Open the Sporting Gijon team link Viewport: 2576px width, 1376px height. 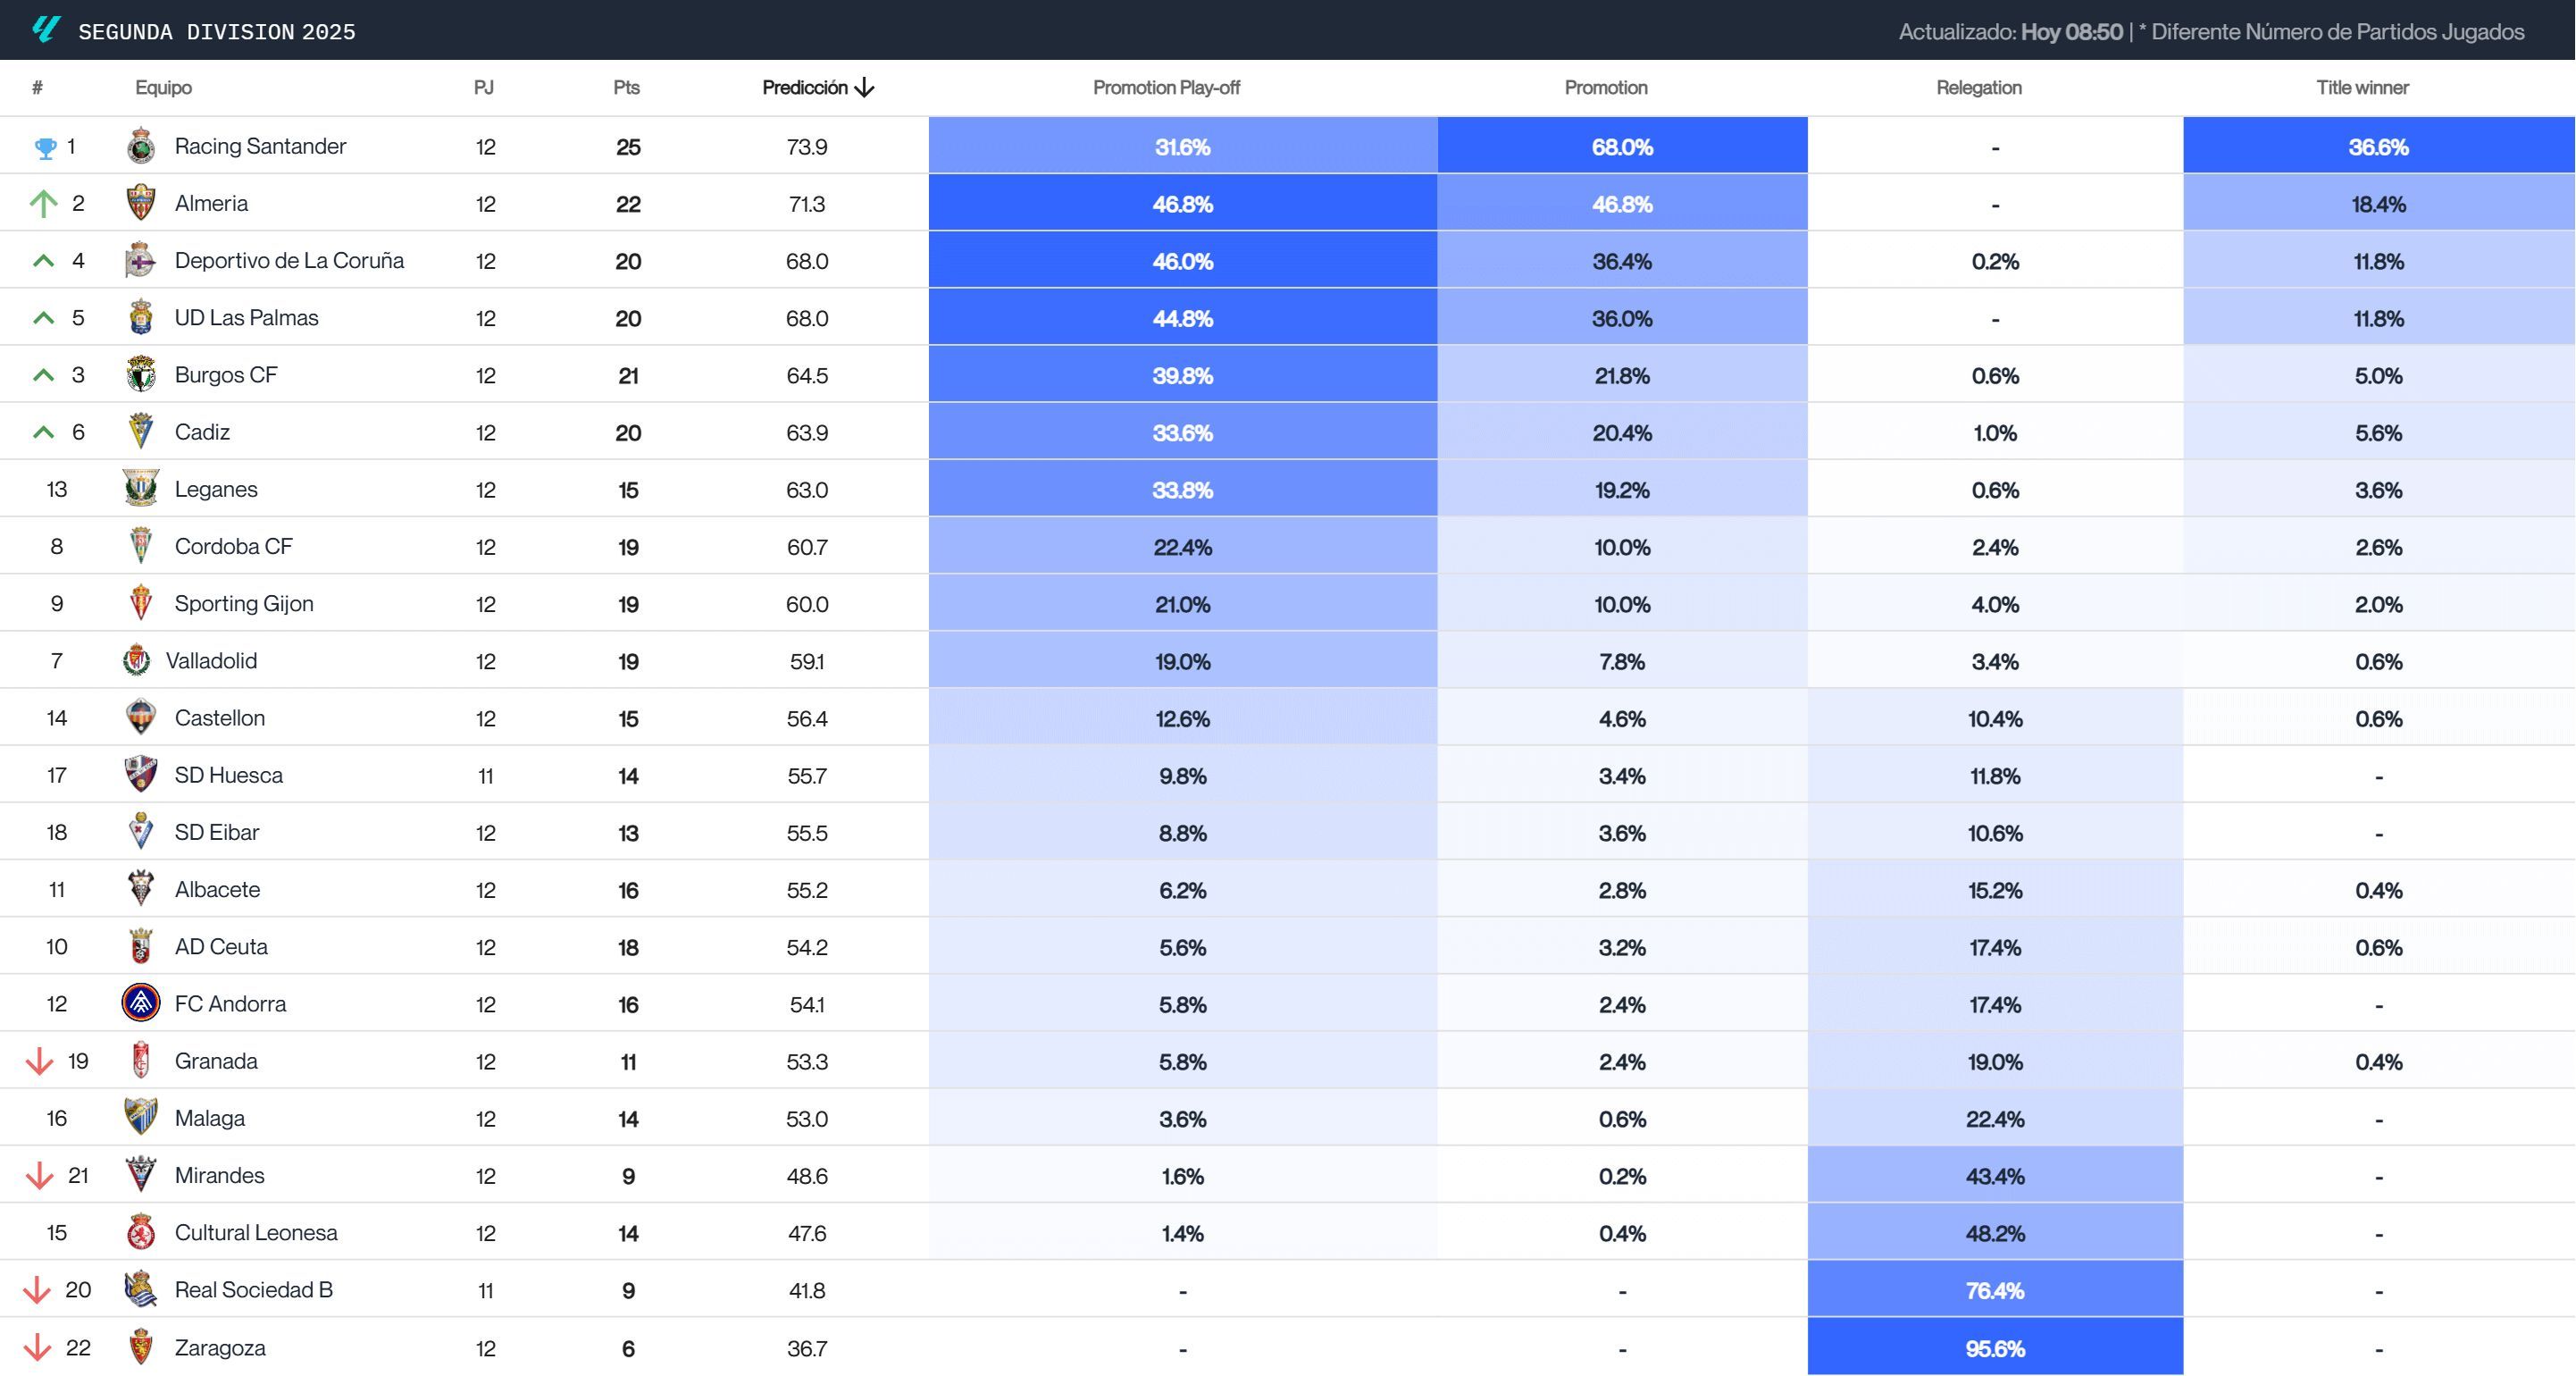click(244, 604)
